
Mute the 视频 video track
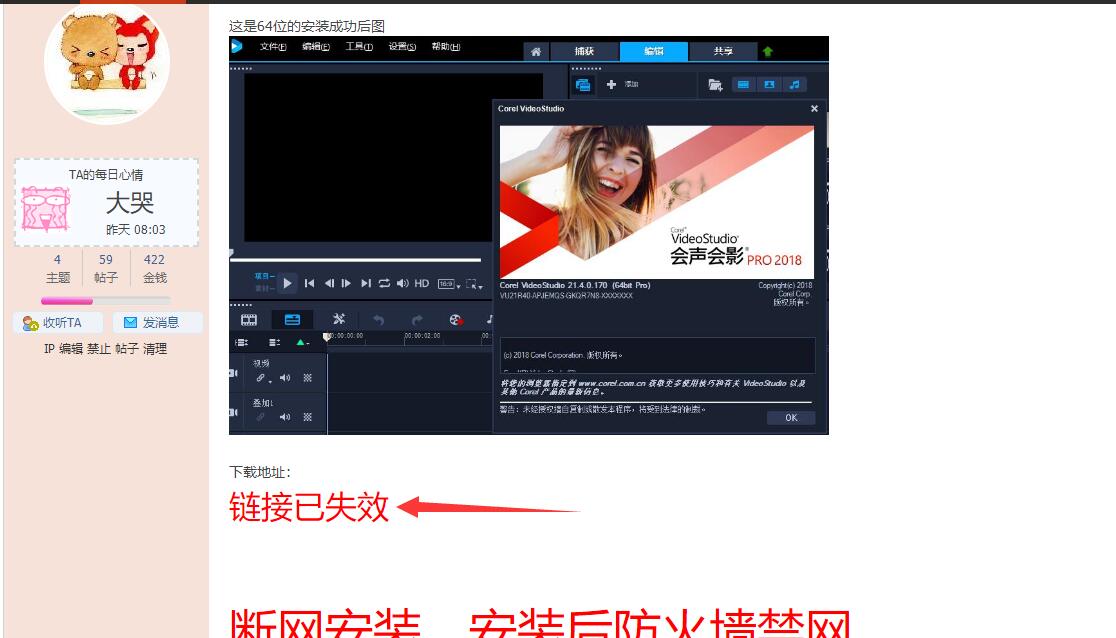click(x=285, y=378)
